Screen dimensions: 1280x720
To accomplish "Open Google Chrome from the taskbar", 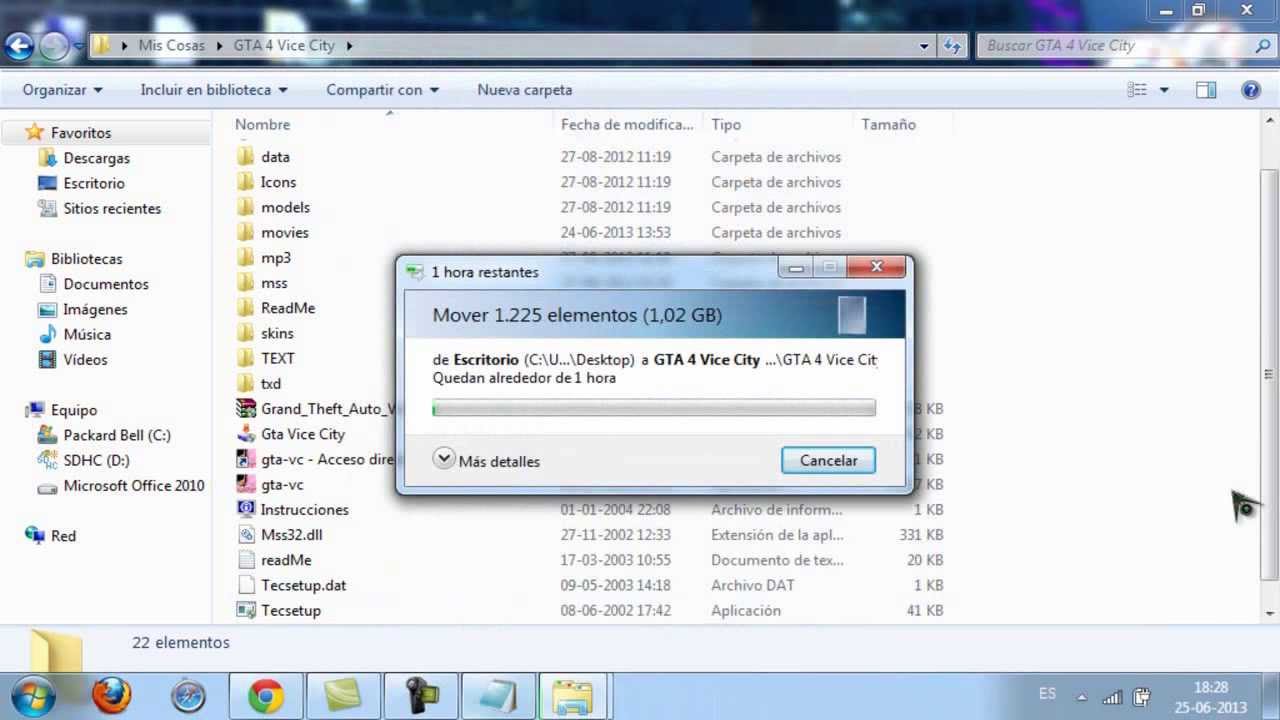I will [x=265, y=695].
